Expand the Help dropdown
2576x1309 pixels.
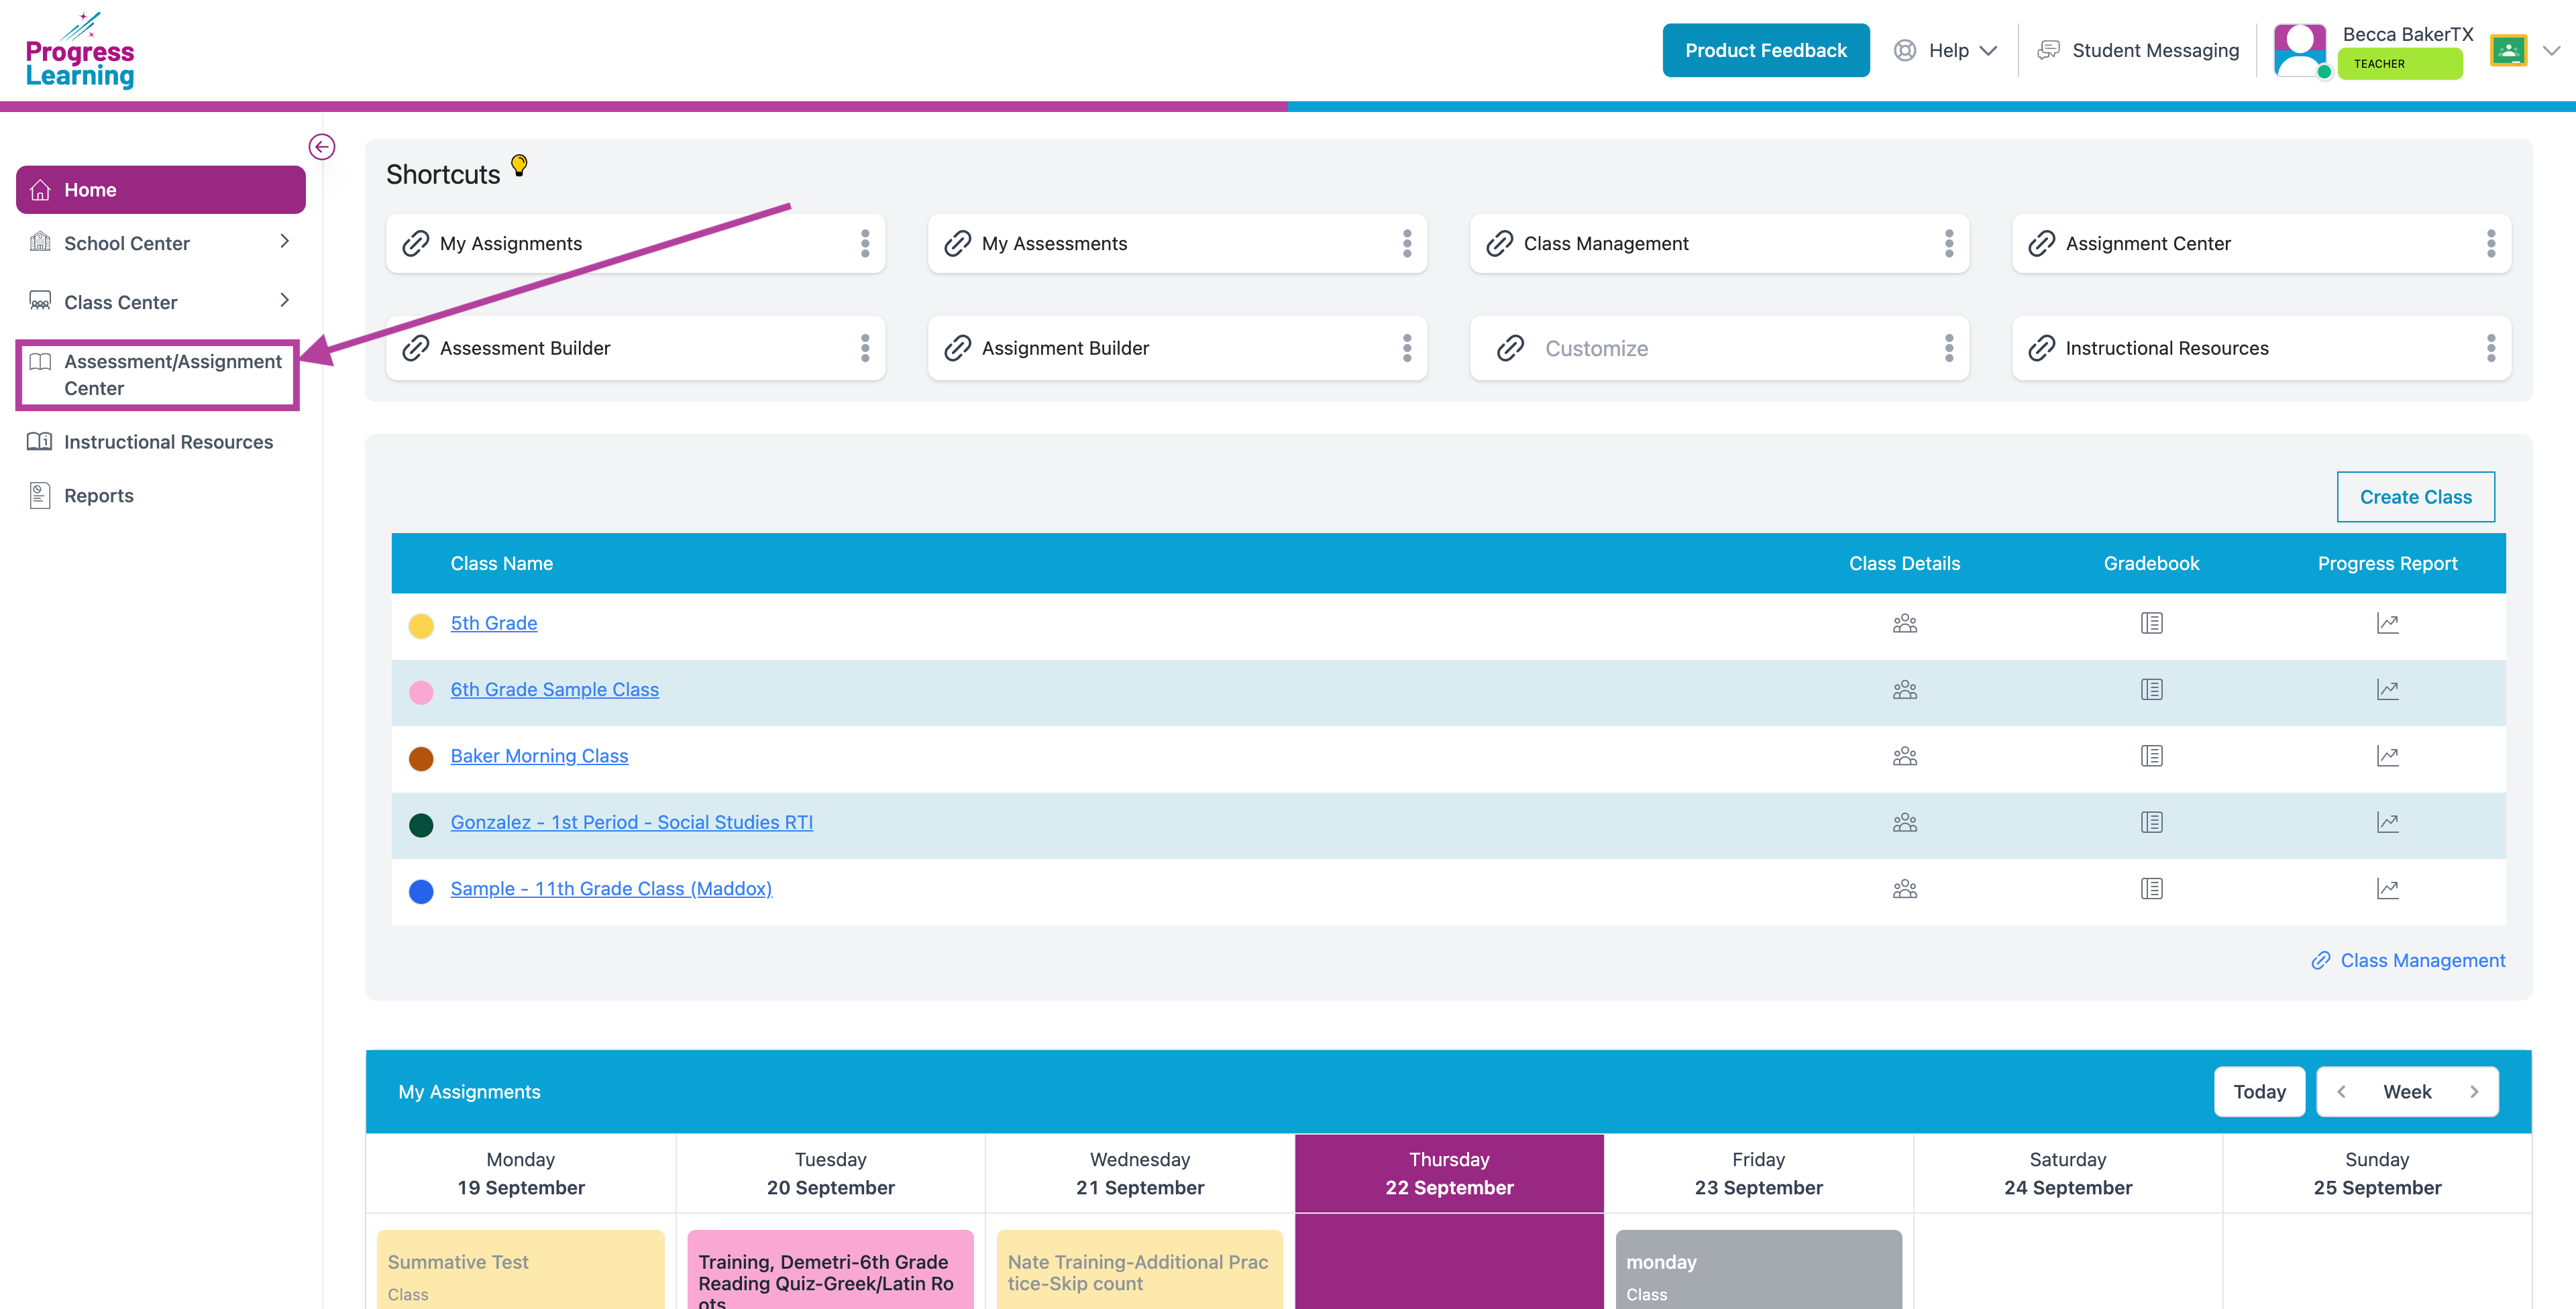click(1945, 50)
